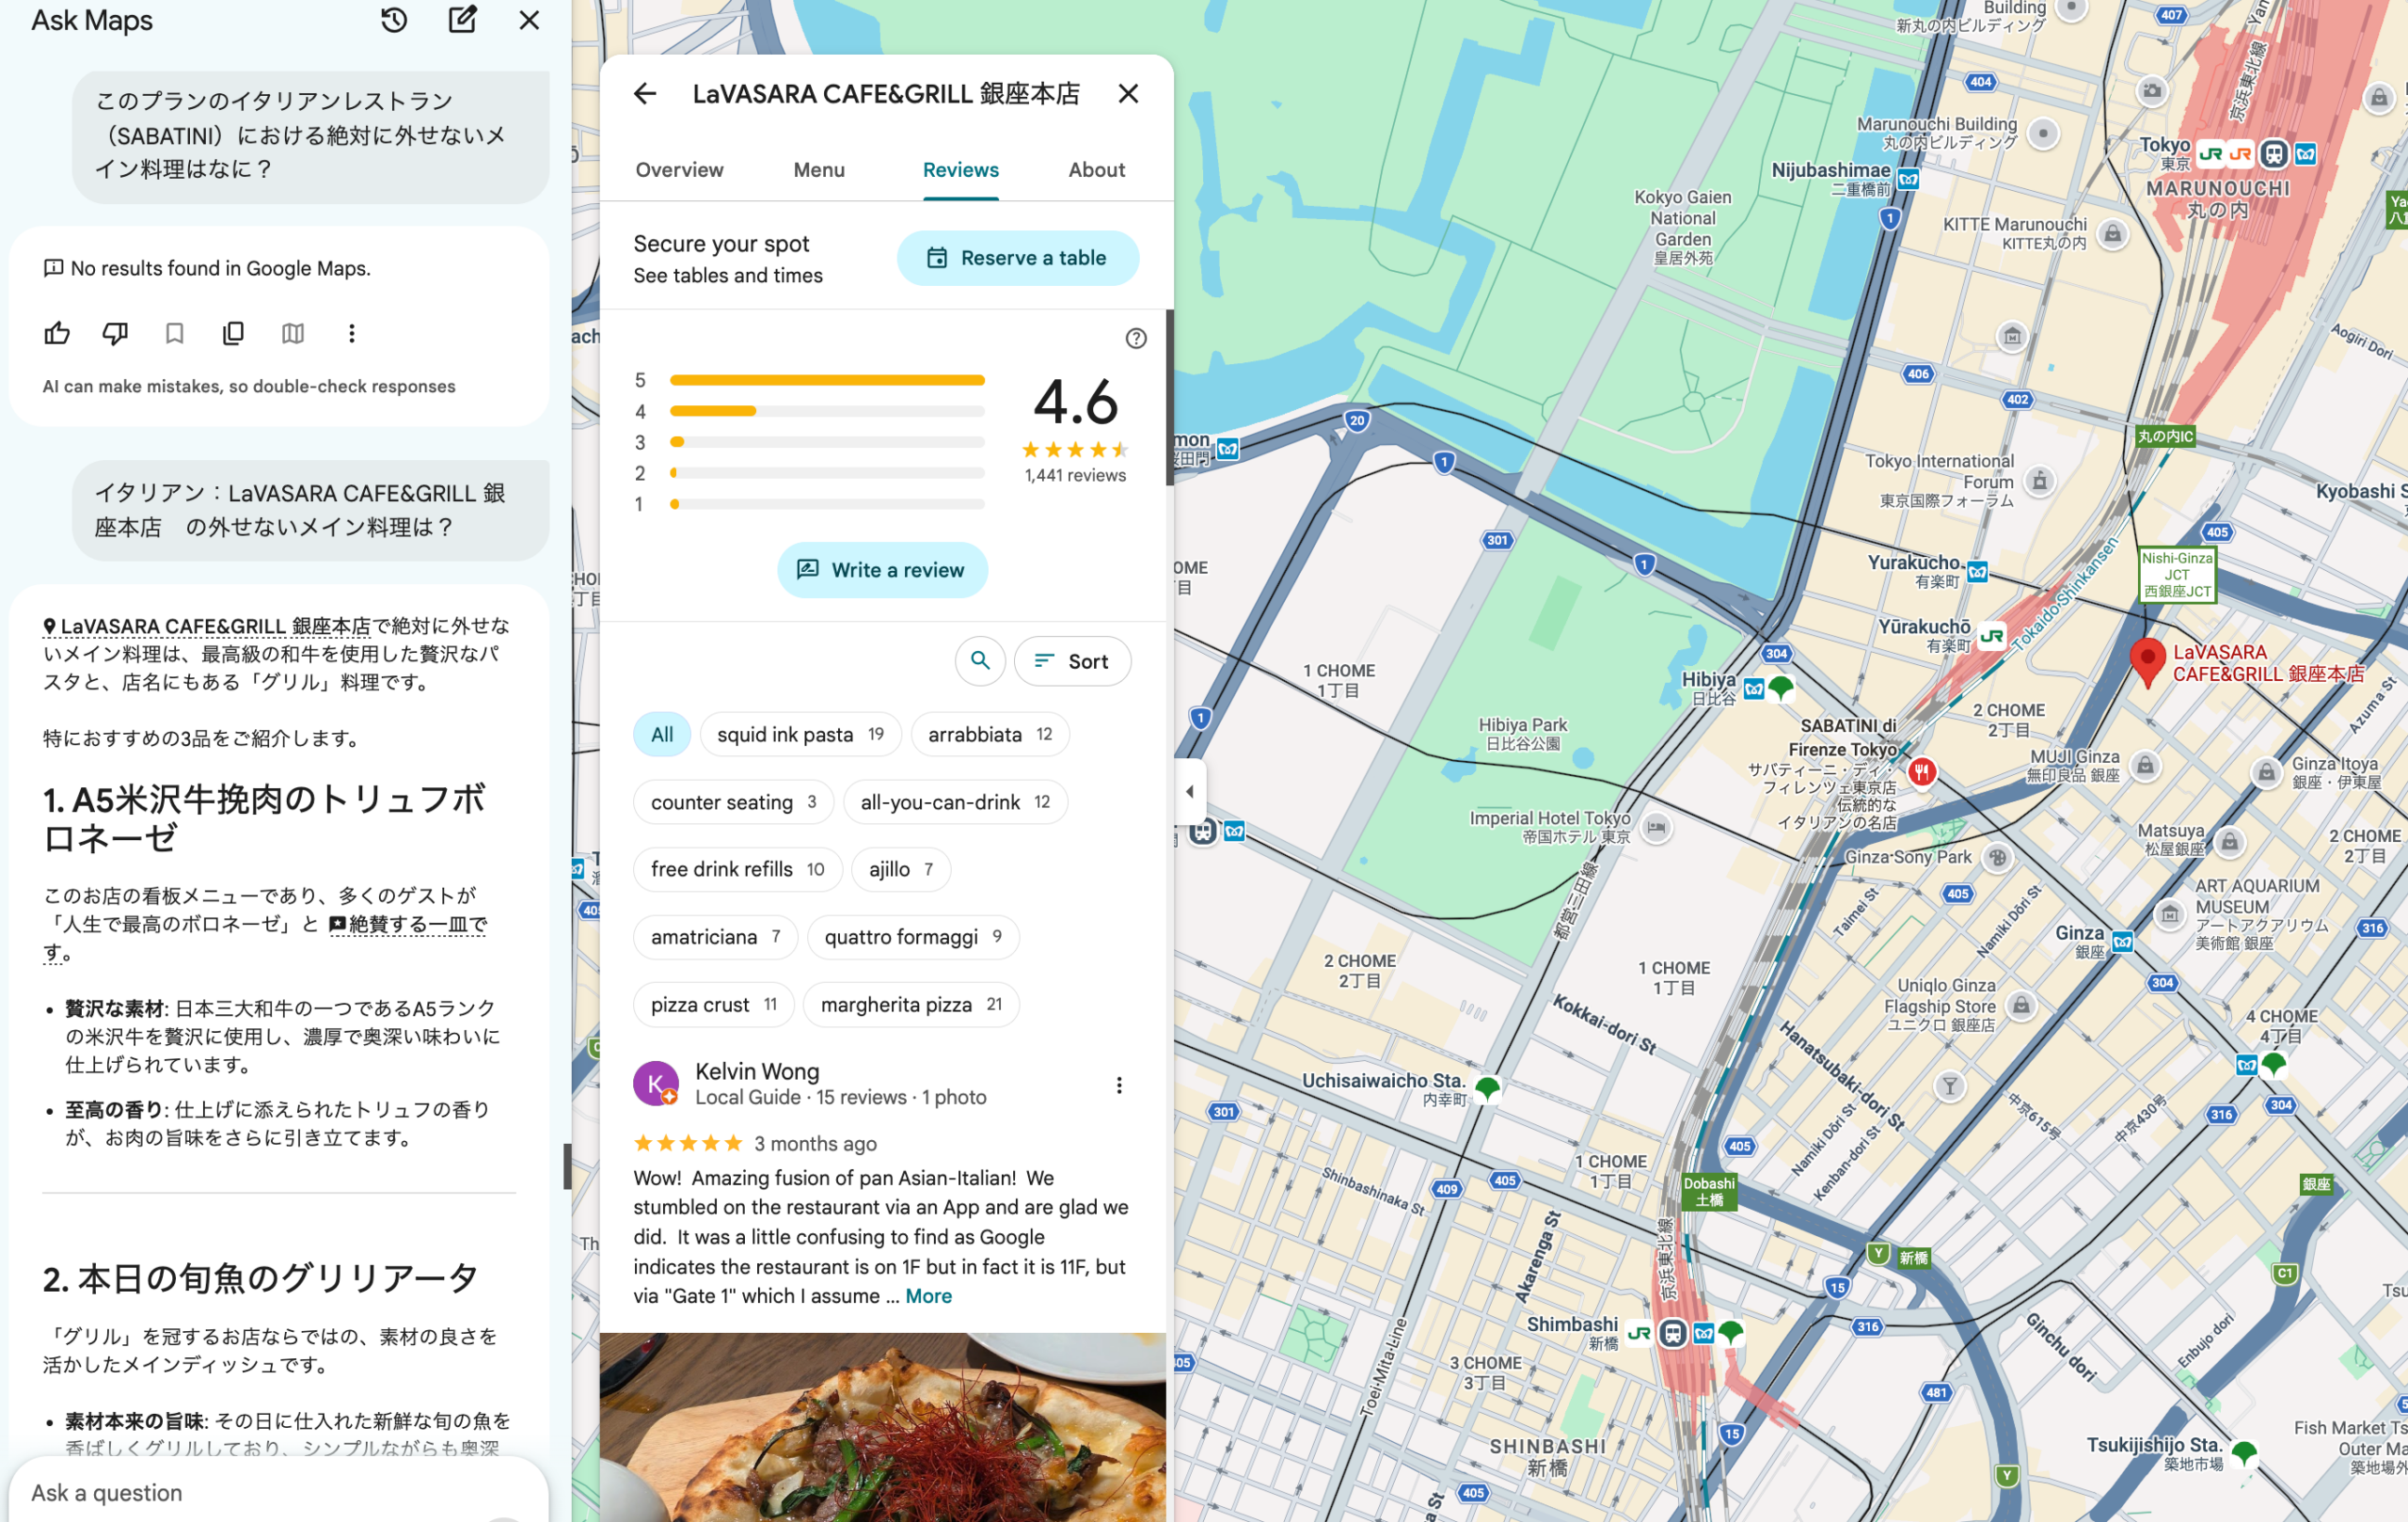
Task: Open Kelvin Wong review options menu
Action: [x=1119, y=1085]
